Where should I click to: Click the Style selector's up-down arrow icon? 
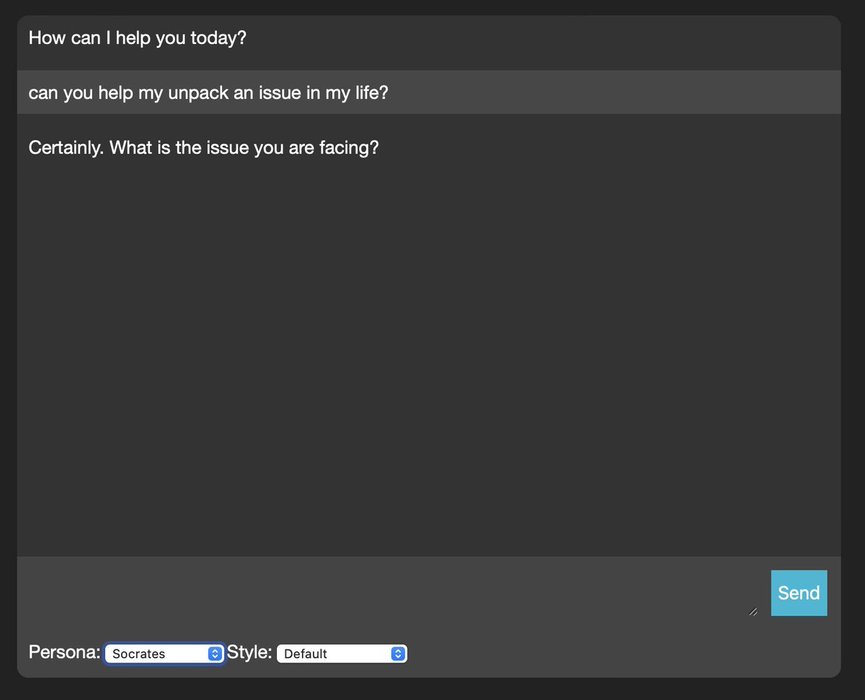(398, 654)
